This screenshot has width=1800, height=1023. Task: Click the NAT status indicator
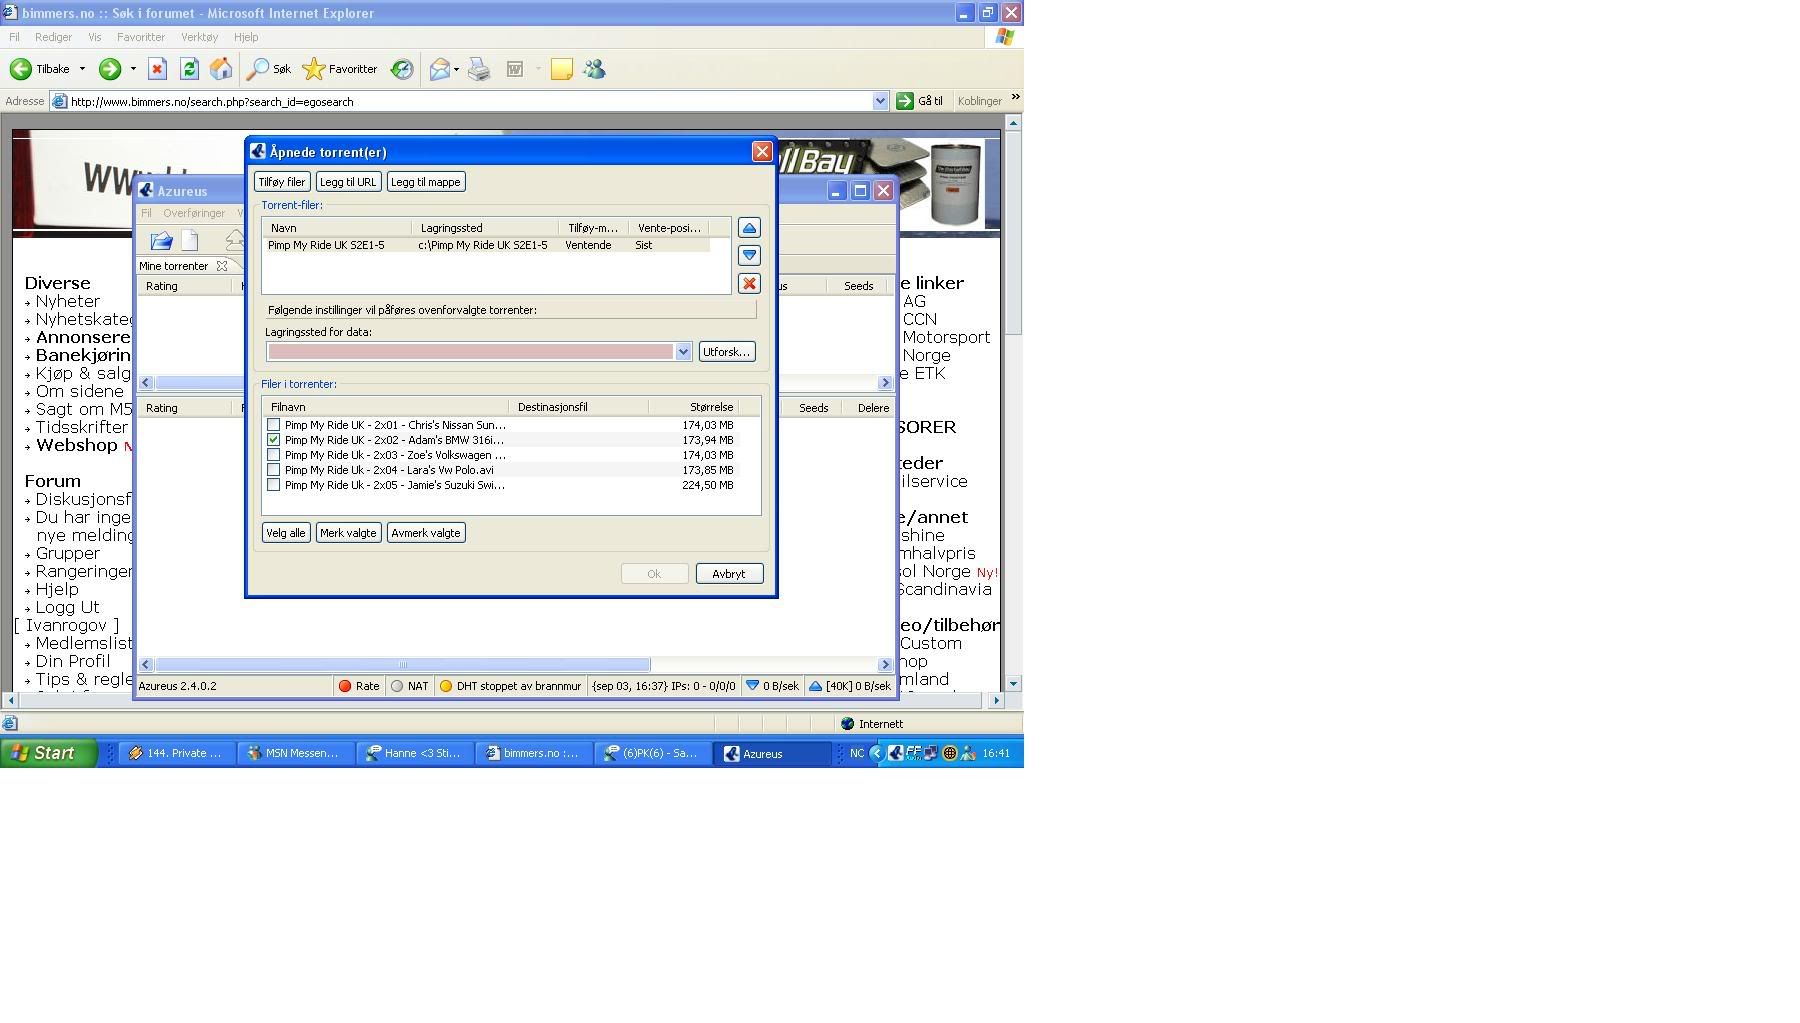(x=410, y=686)
